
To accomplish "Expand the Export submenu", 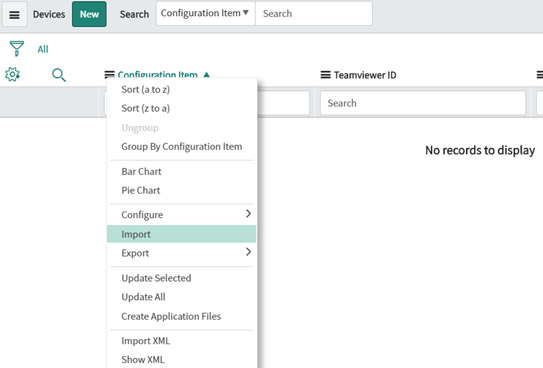I will point(182,253).
